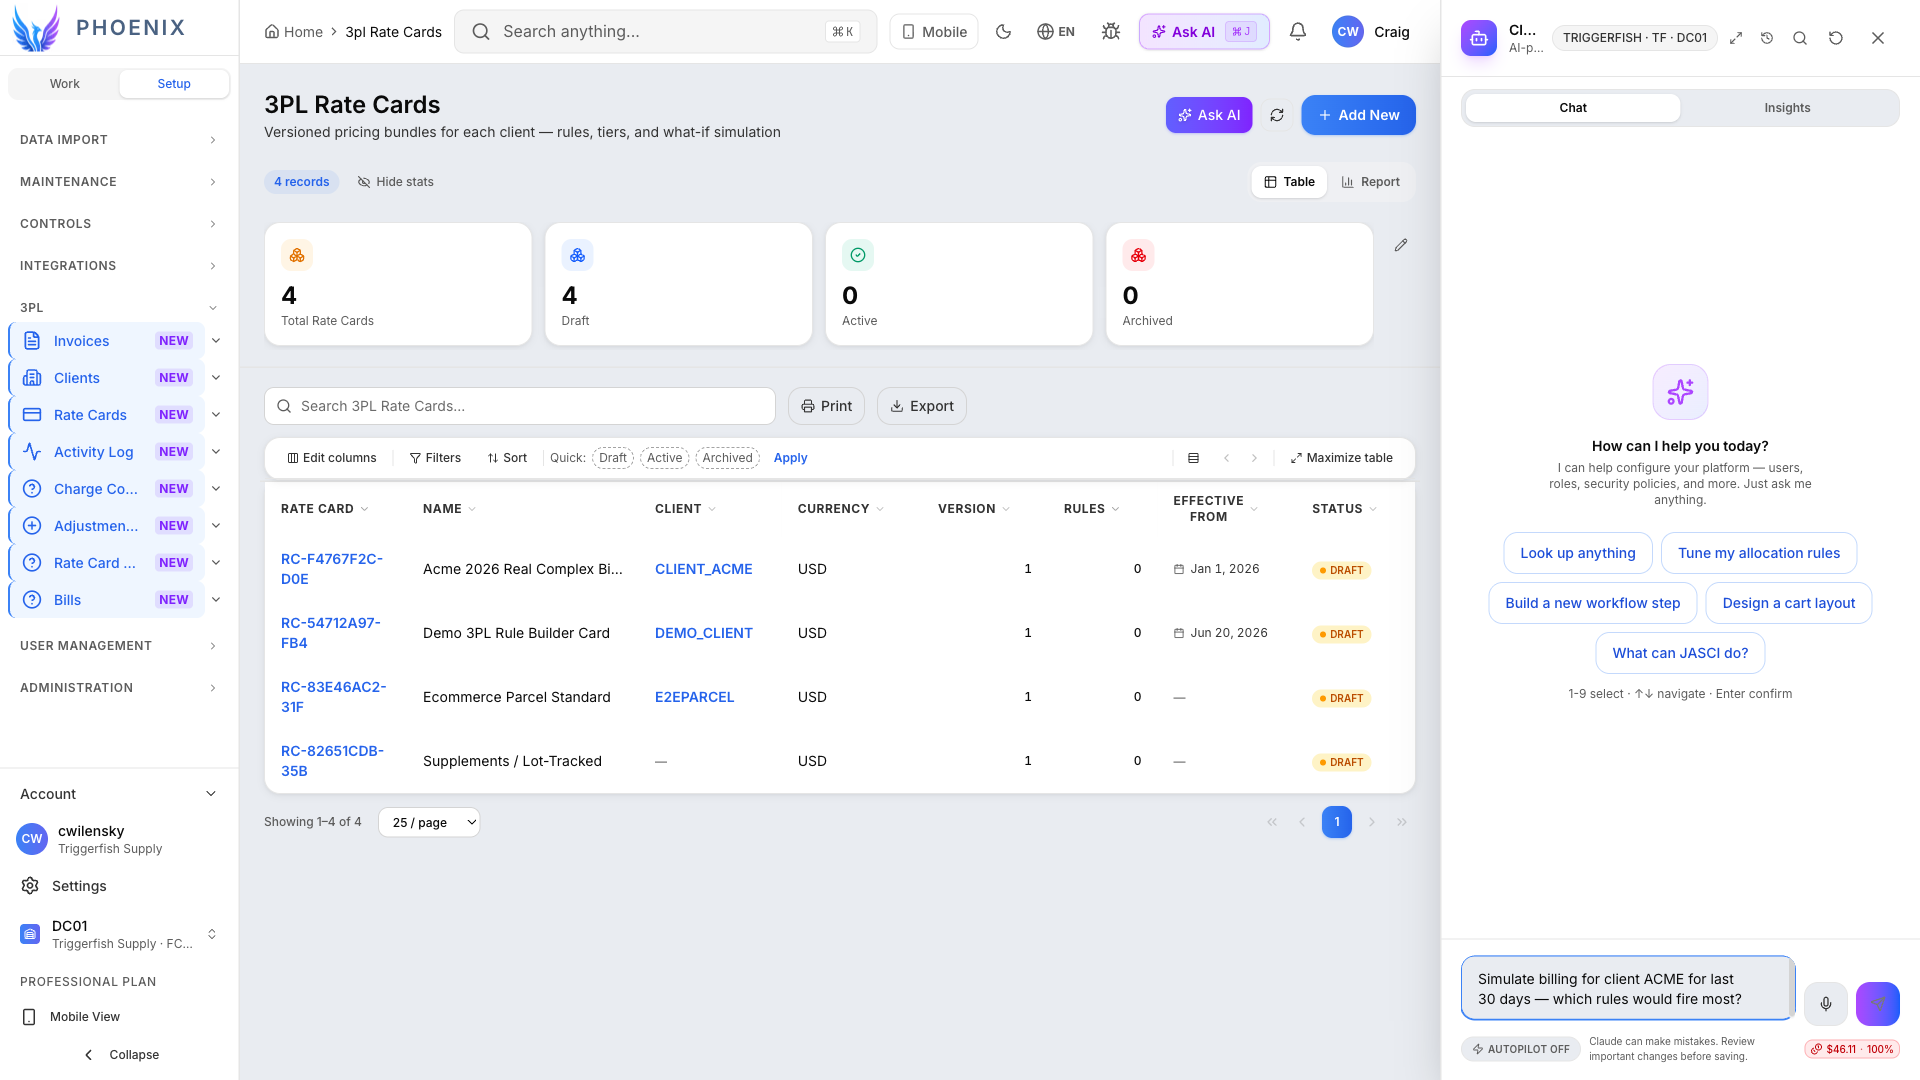Click the table density icon
This screenshot has height=1080, width=1920.
(x=1193, y=458)
